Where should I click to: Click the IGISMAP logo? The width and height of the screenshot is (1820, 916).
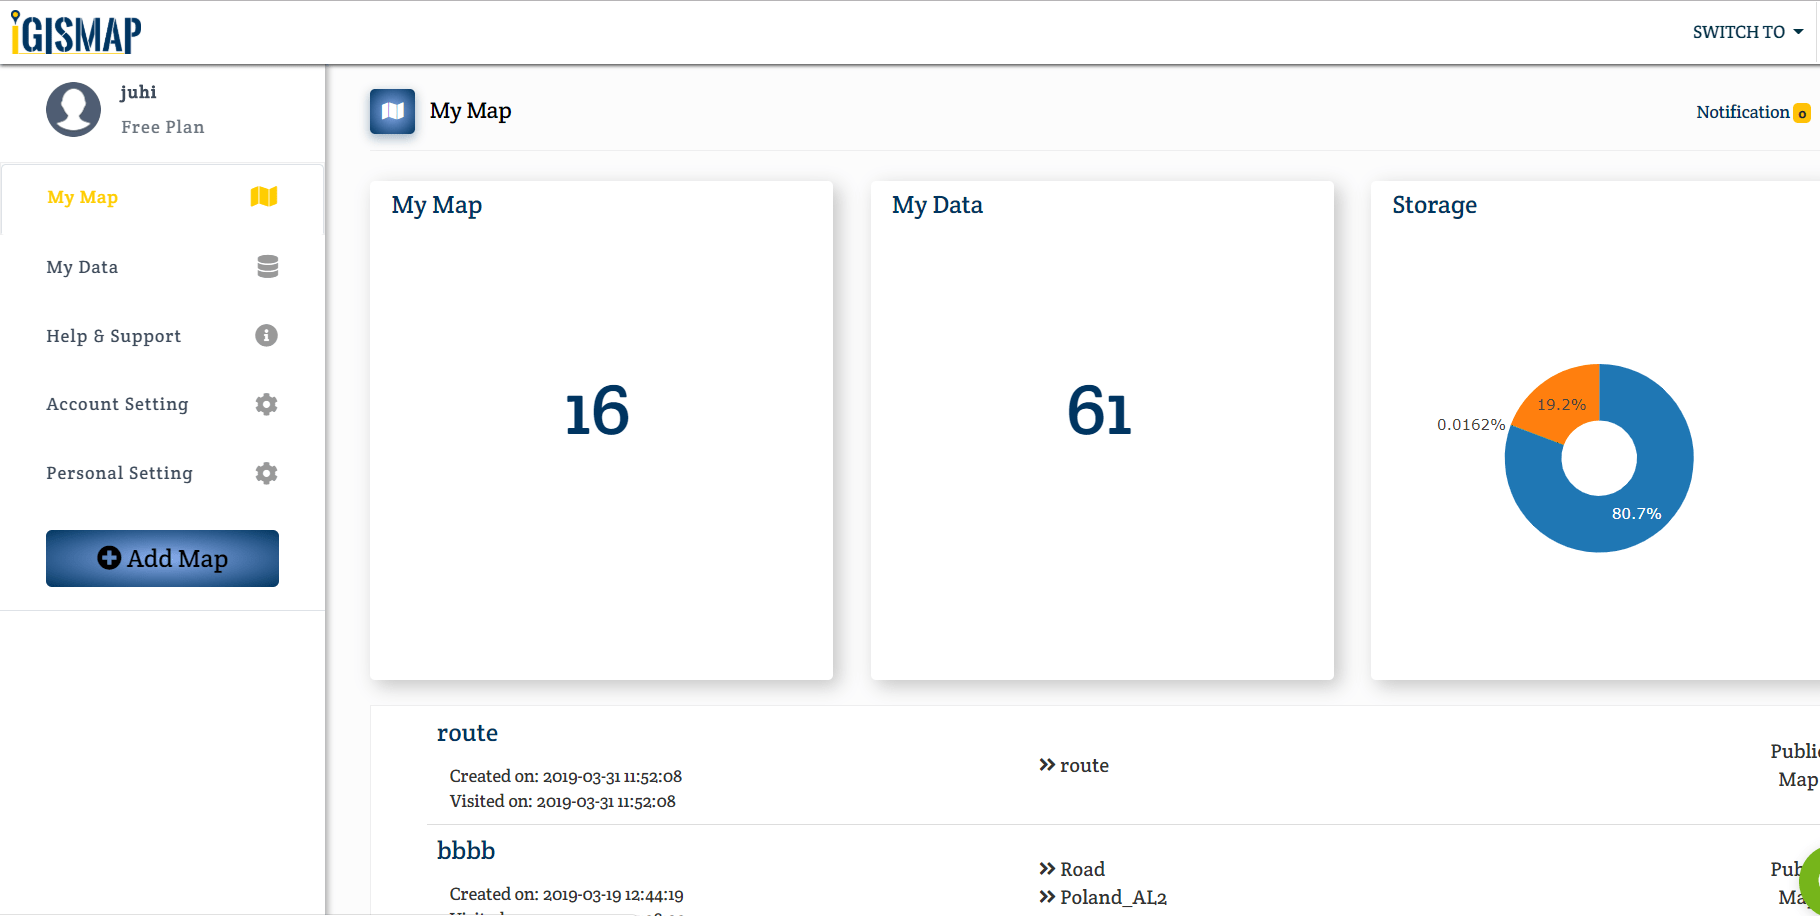[77, 33]
